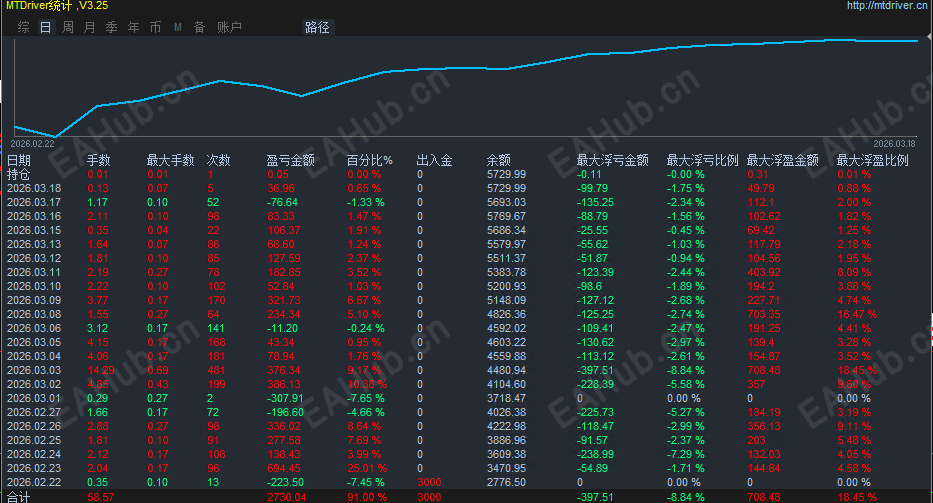The width and height of the screenshot is (933, 503).
Task: Click the 路径 path button
Action: (317, 27)
